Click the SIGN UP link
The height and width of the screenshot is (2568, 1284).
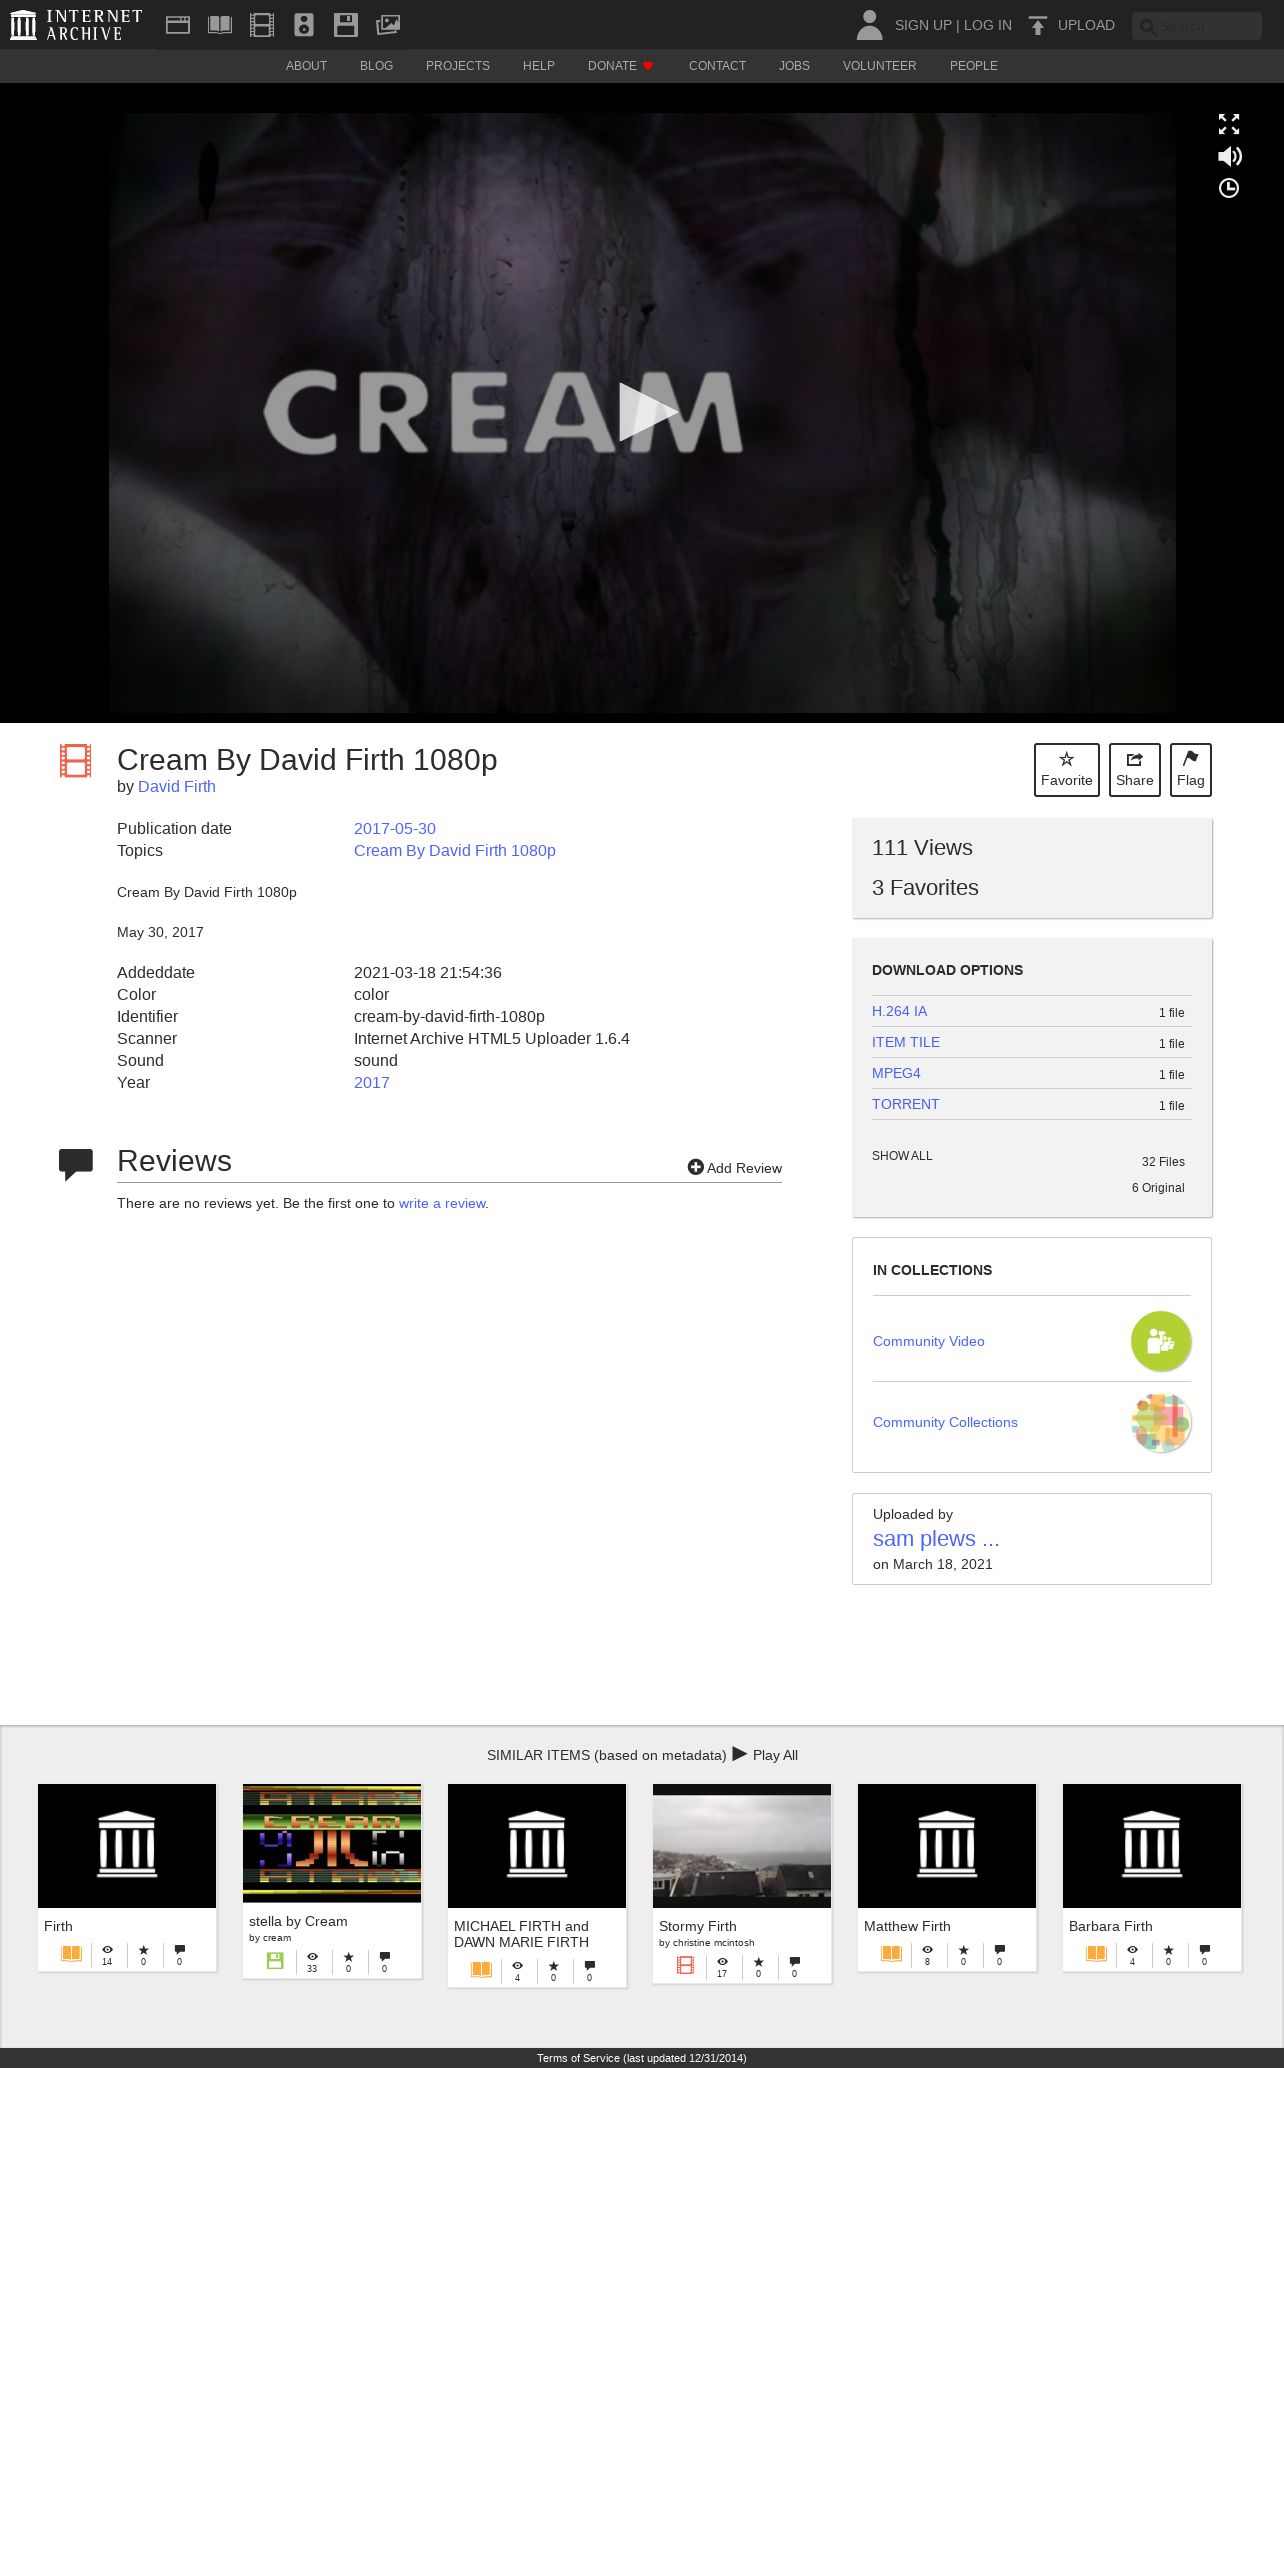[x=923, y=25]
